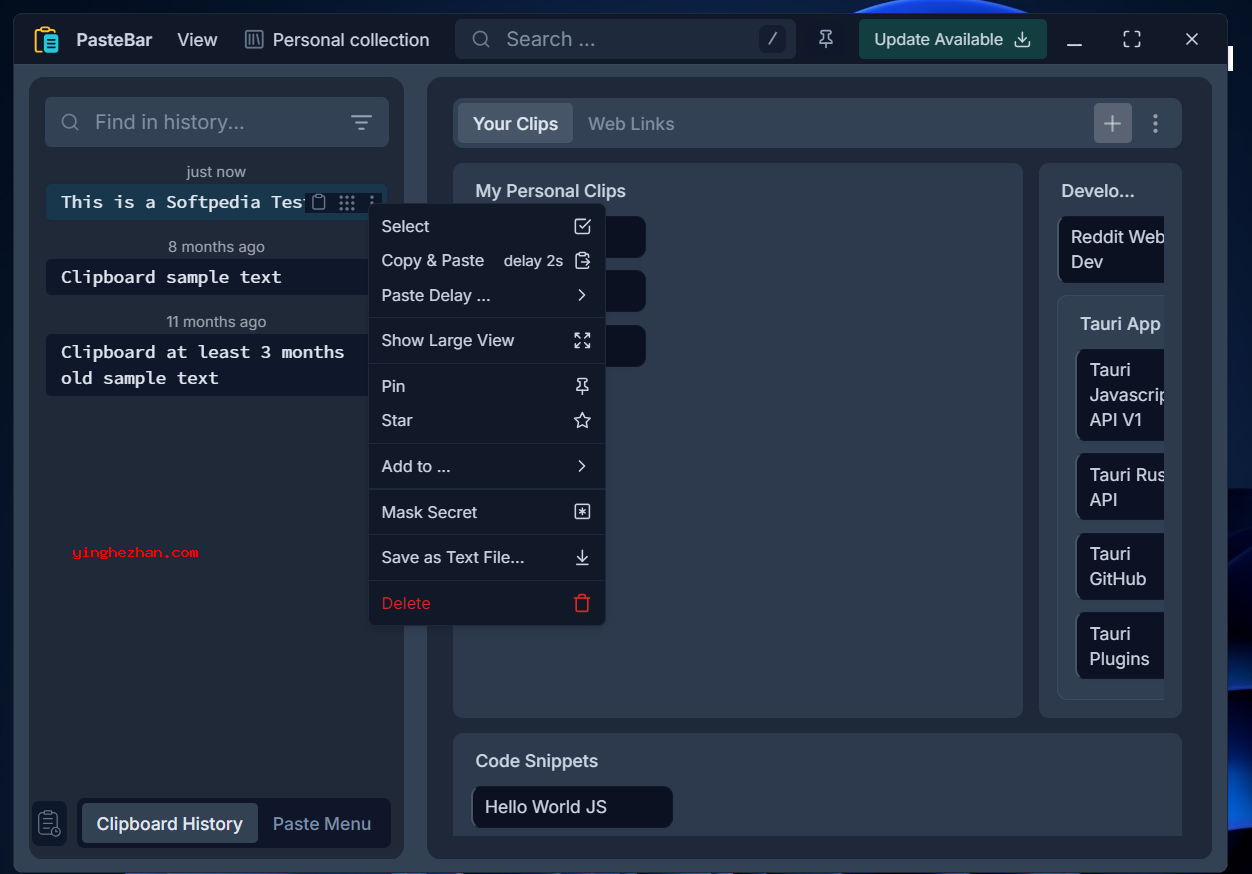Focus the top Search field

pos(625,39)
